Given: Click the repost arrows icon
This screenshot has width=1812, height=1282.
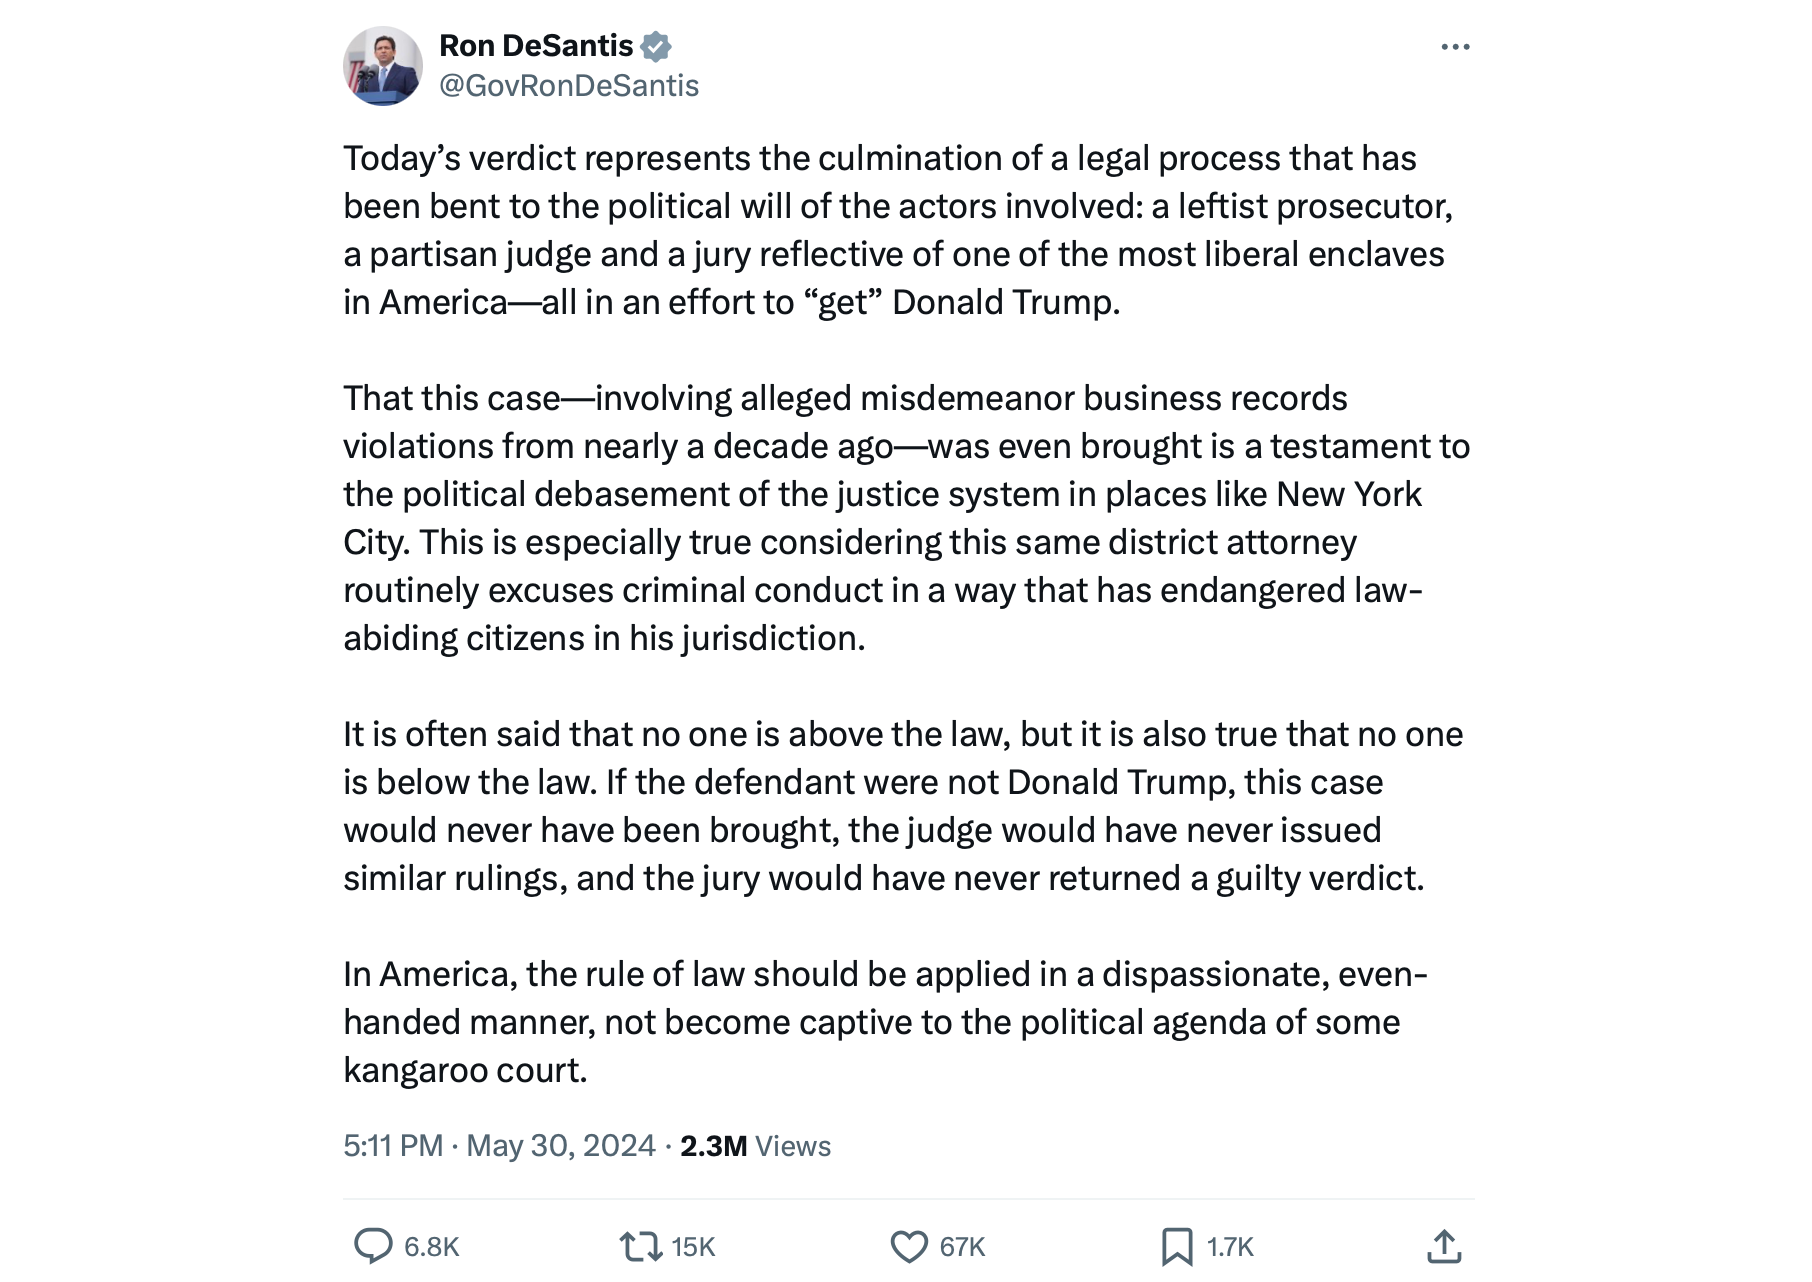Looking at the screenshot, I should [640, 1246].
